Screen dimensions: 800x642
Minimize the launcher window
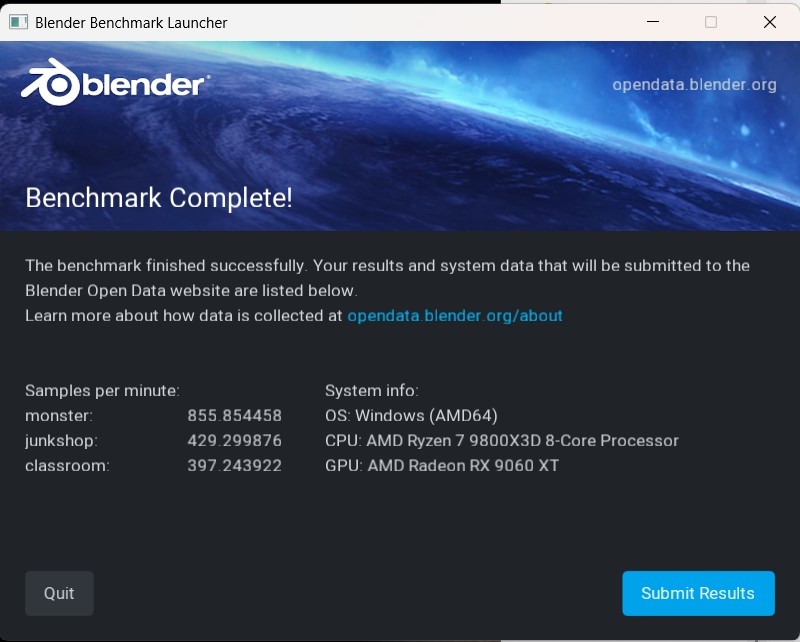(652, 21)
